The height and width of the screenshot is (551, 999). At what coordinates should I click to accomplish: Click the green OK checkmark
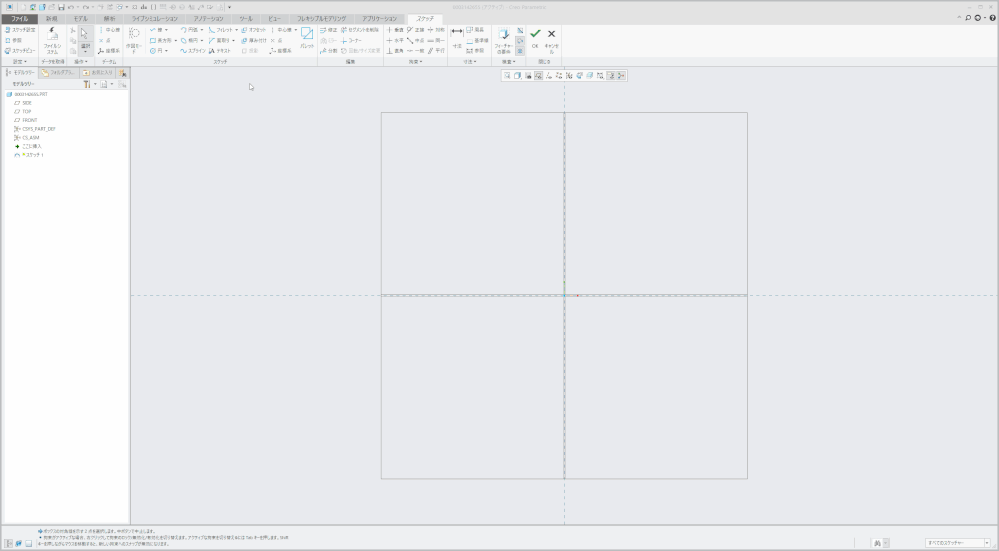(535, 35)
